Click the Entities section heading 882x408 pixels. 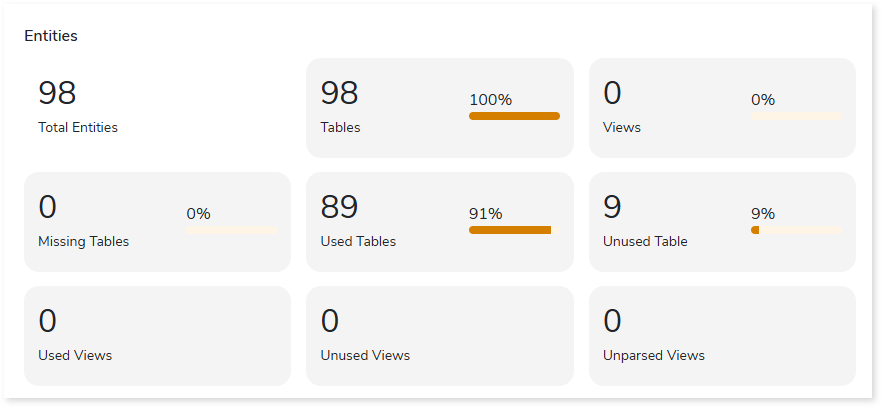pyautogui.click(x=51, y=36)
